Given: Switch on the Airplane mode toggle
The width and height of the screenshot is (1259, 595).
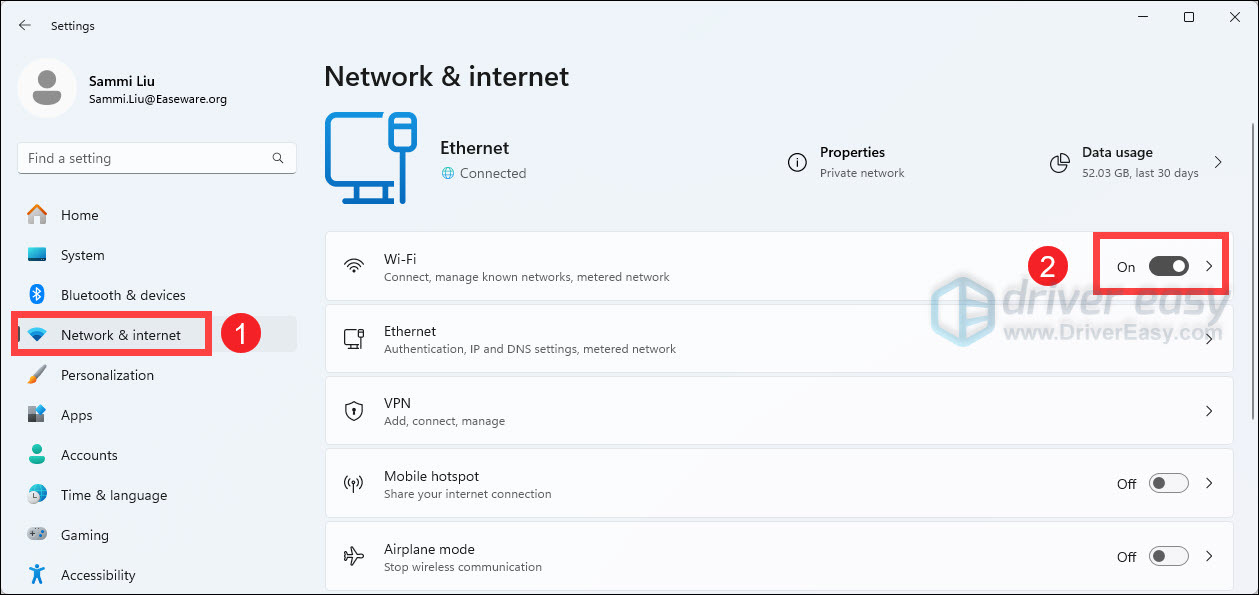Looking at the screenshot, I should (x=1168, y=557).
